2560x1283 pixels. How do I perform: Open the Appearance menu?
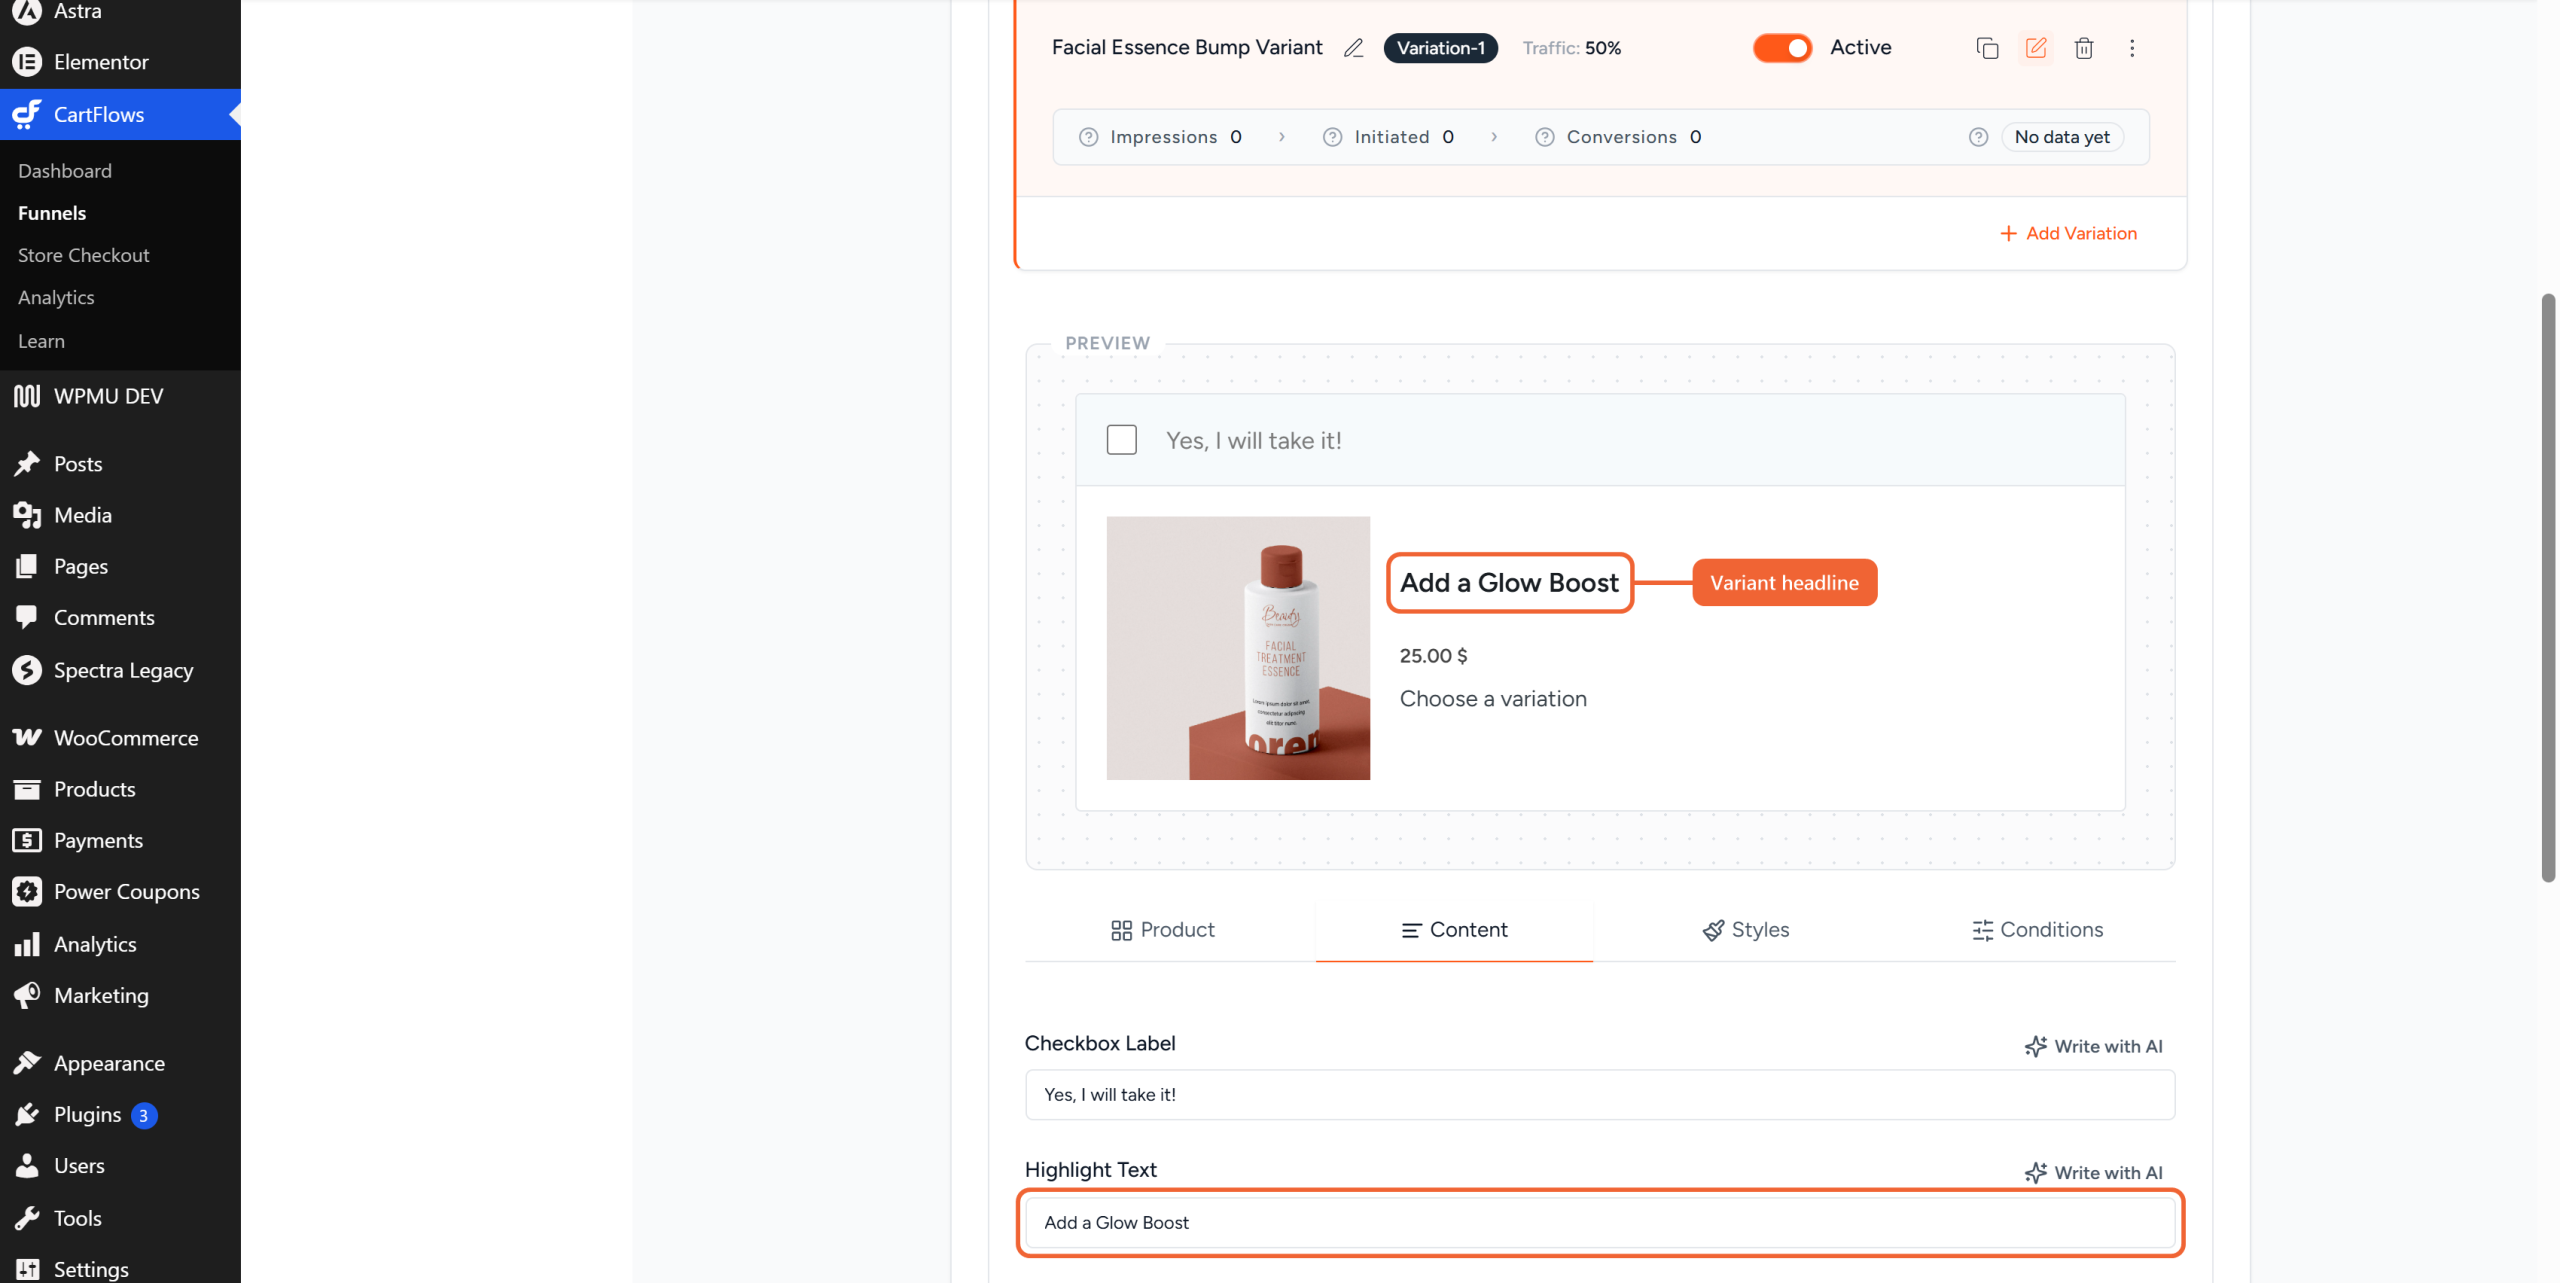pyautogui.click(x=120, y=1064)
